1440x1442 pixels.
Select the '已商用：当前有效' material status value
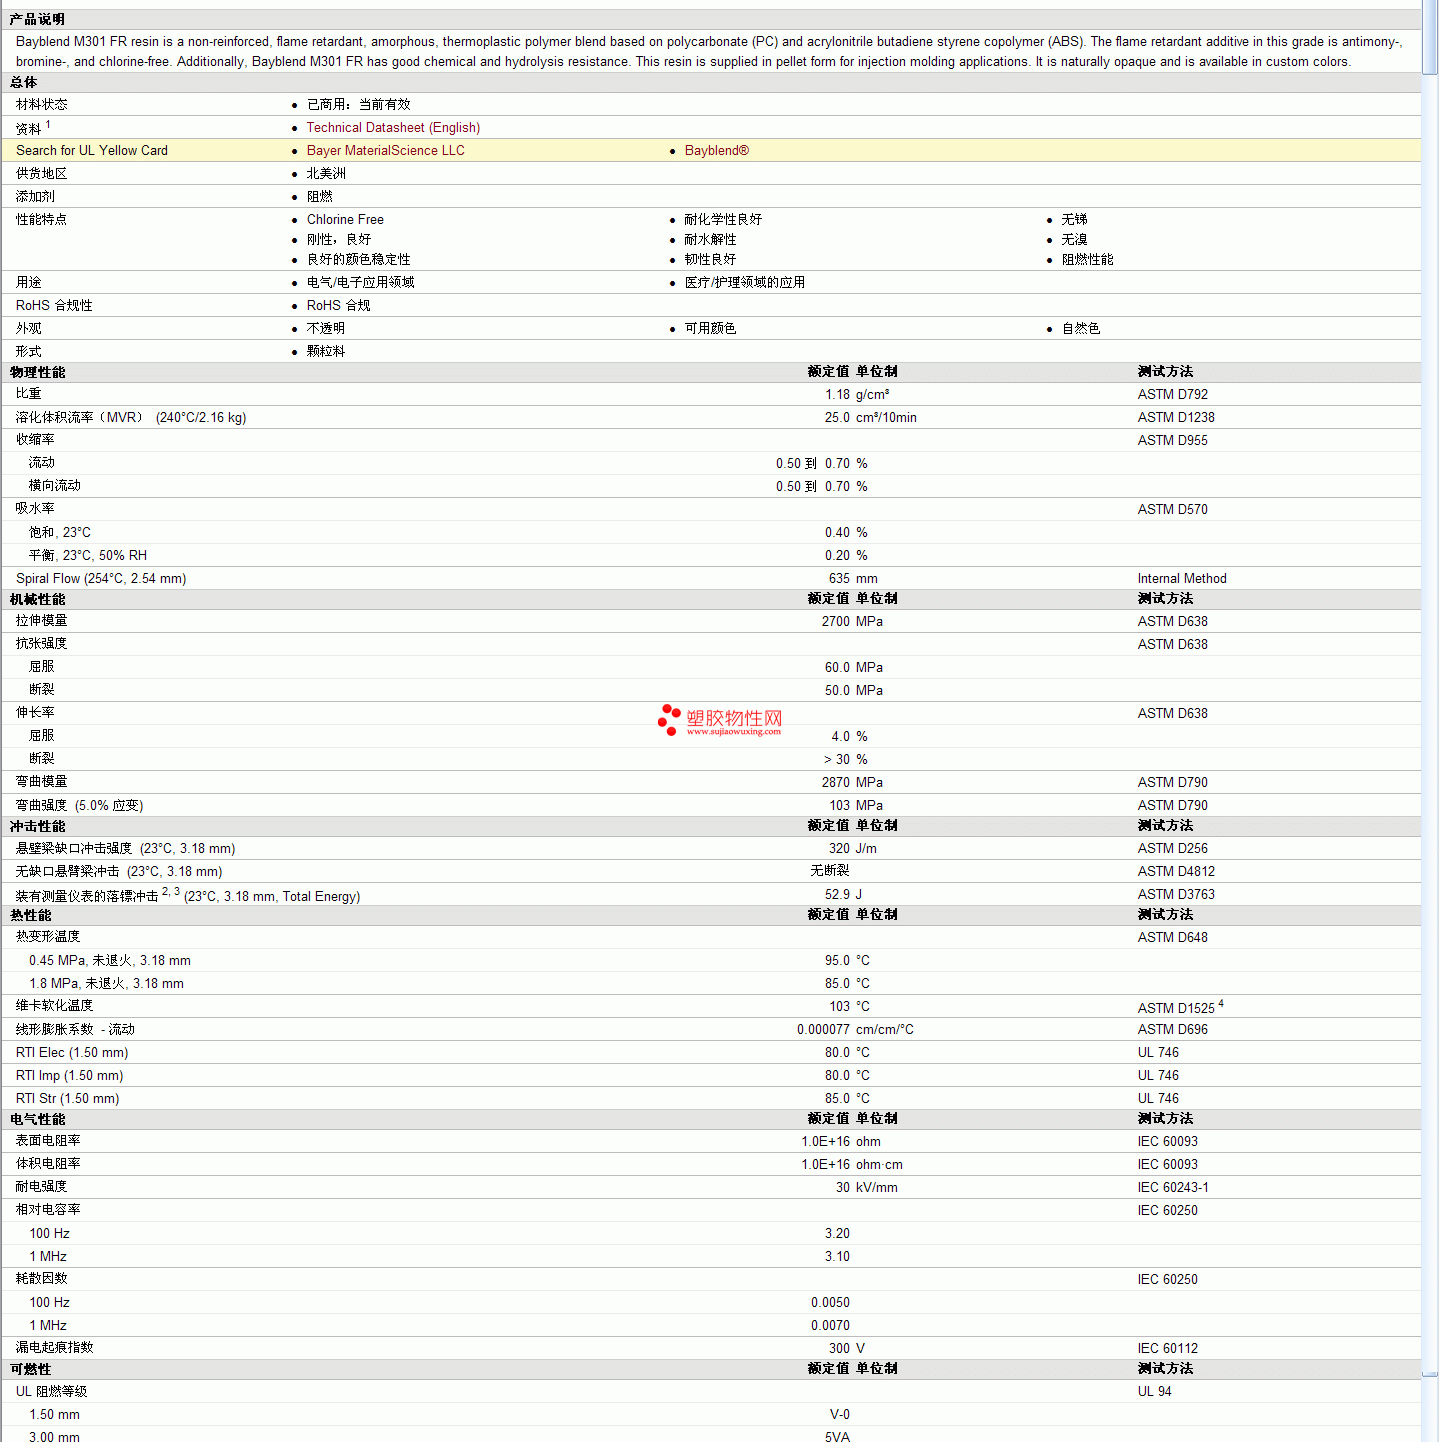[359, 105]
